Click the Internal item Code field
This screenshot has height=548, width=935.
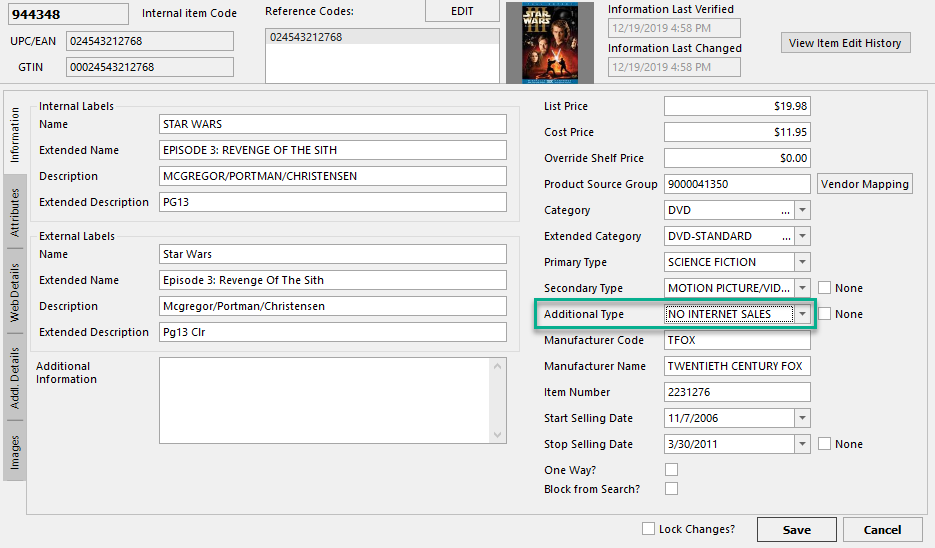pyautogui.click(x=68, y=14)
